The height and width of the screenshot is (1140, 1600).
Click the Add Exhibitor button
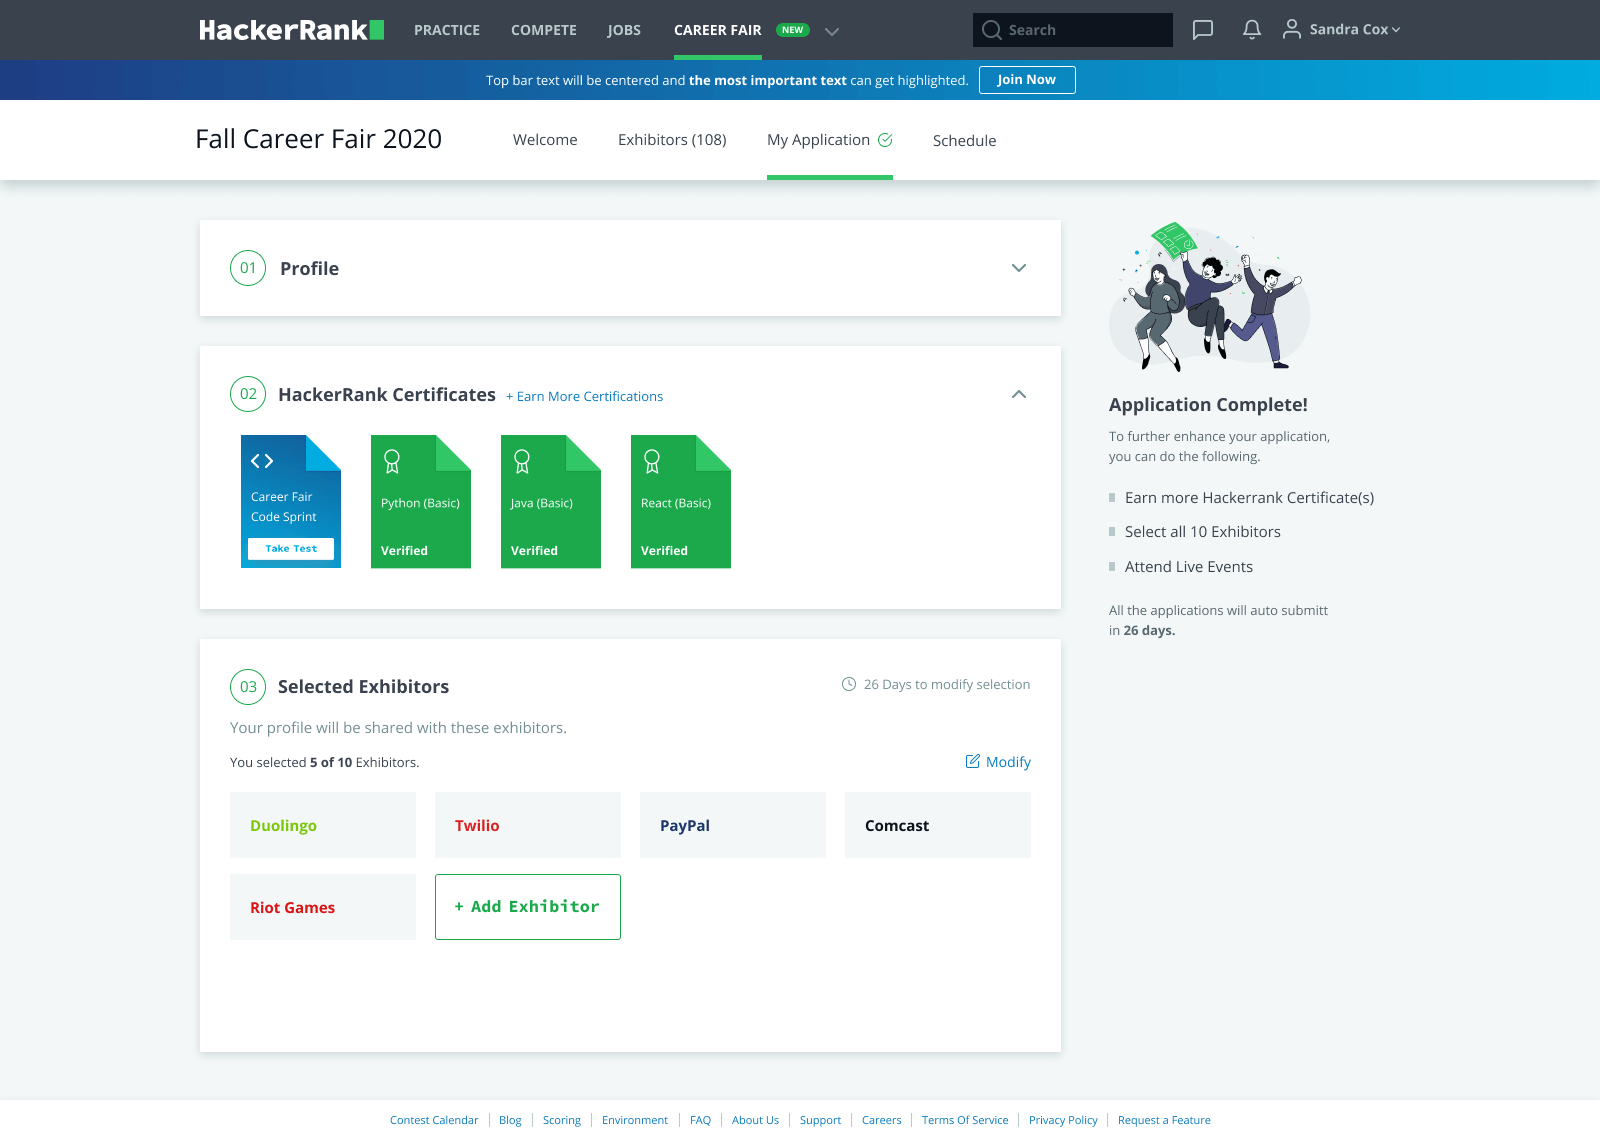tap(528, 907)
